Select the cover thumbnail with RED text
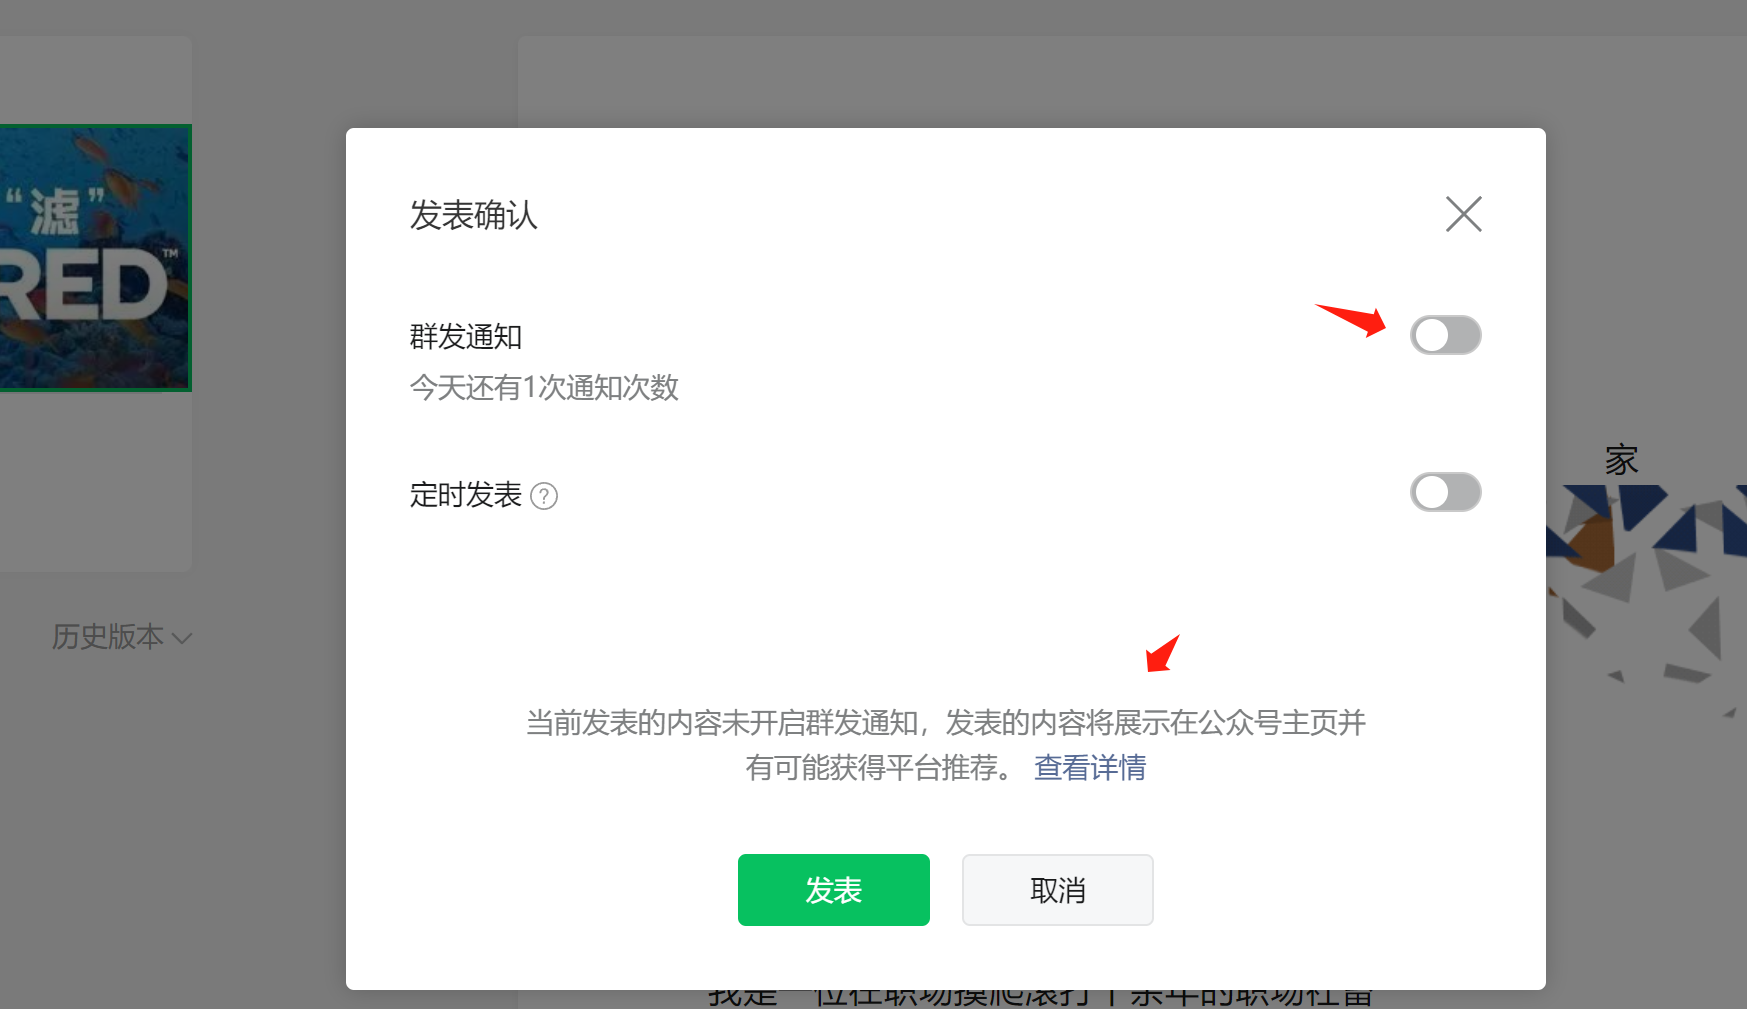Viewport: 1747px width, 1009px height. pos(95,258)
